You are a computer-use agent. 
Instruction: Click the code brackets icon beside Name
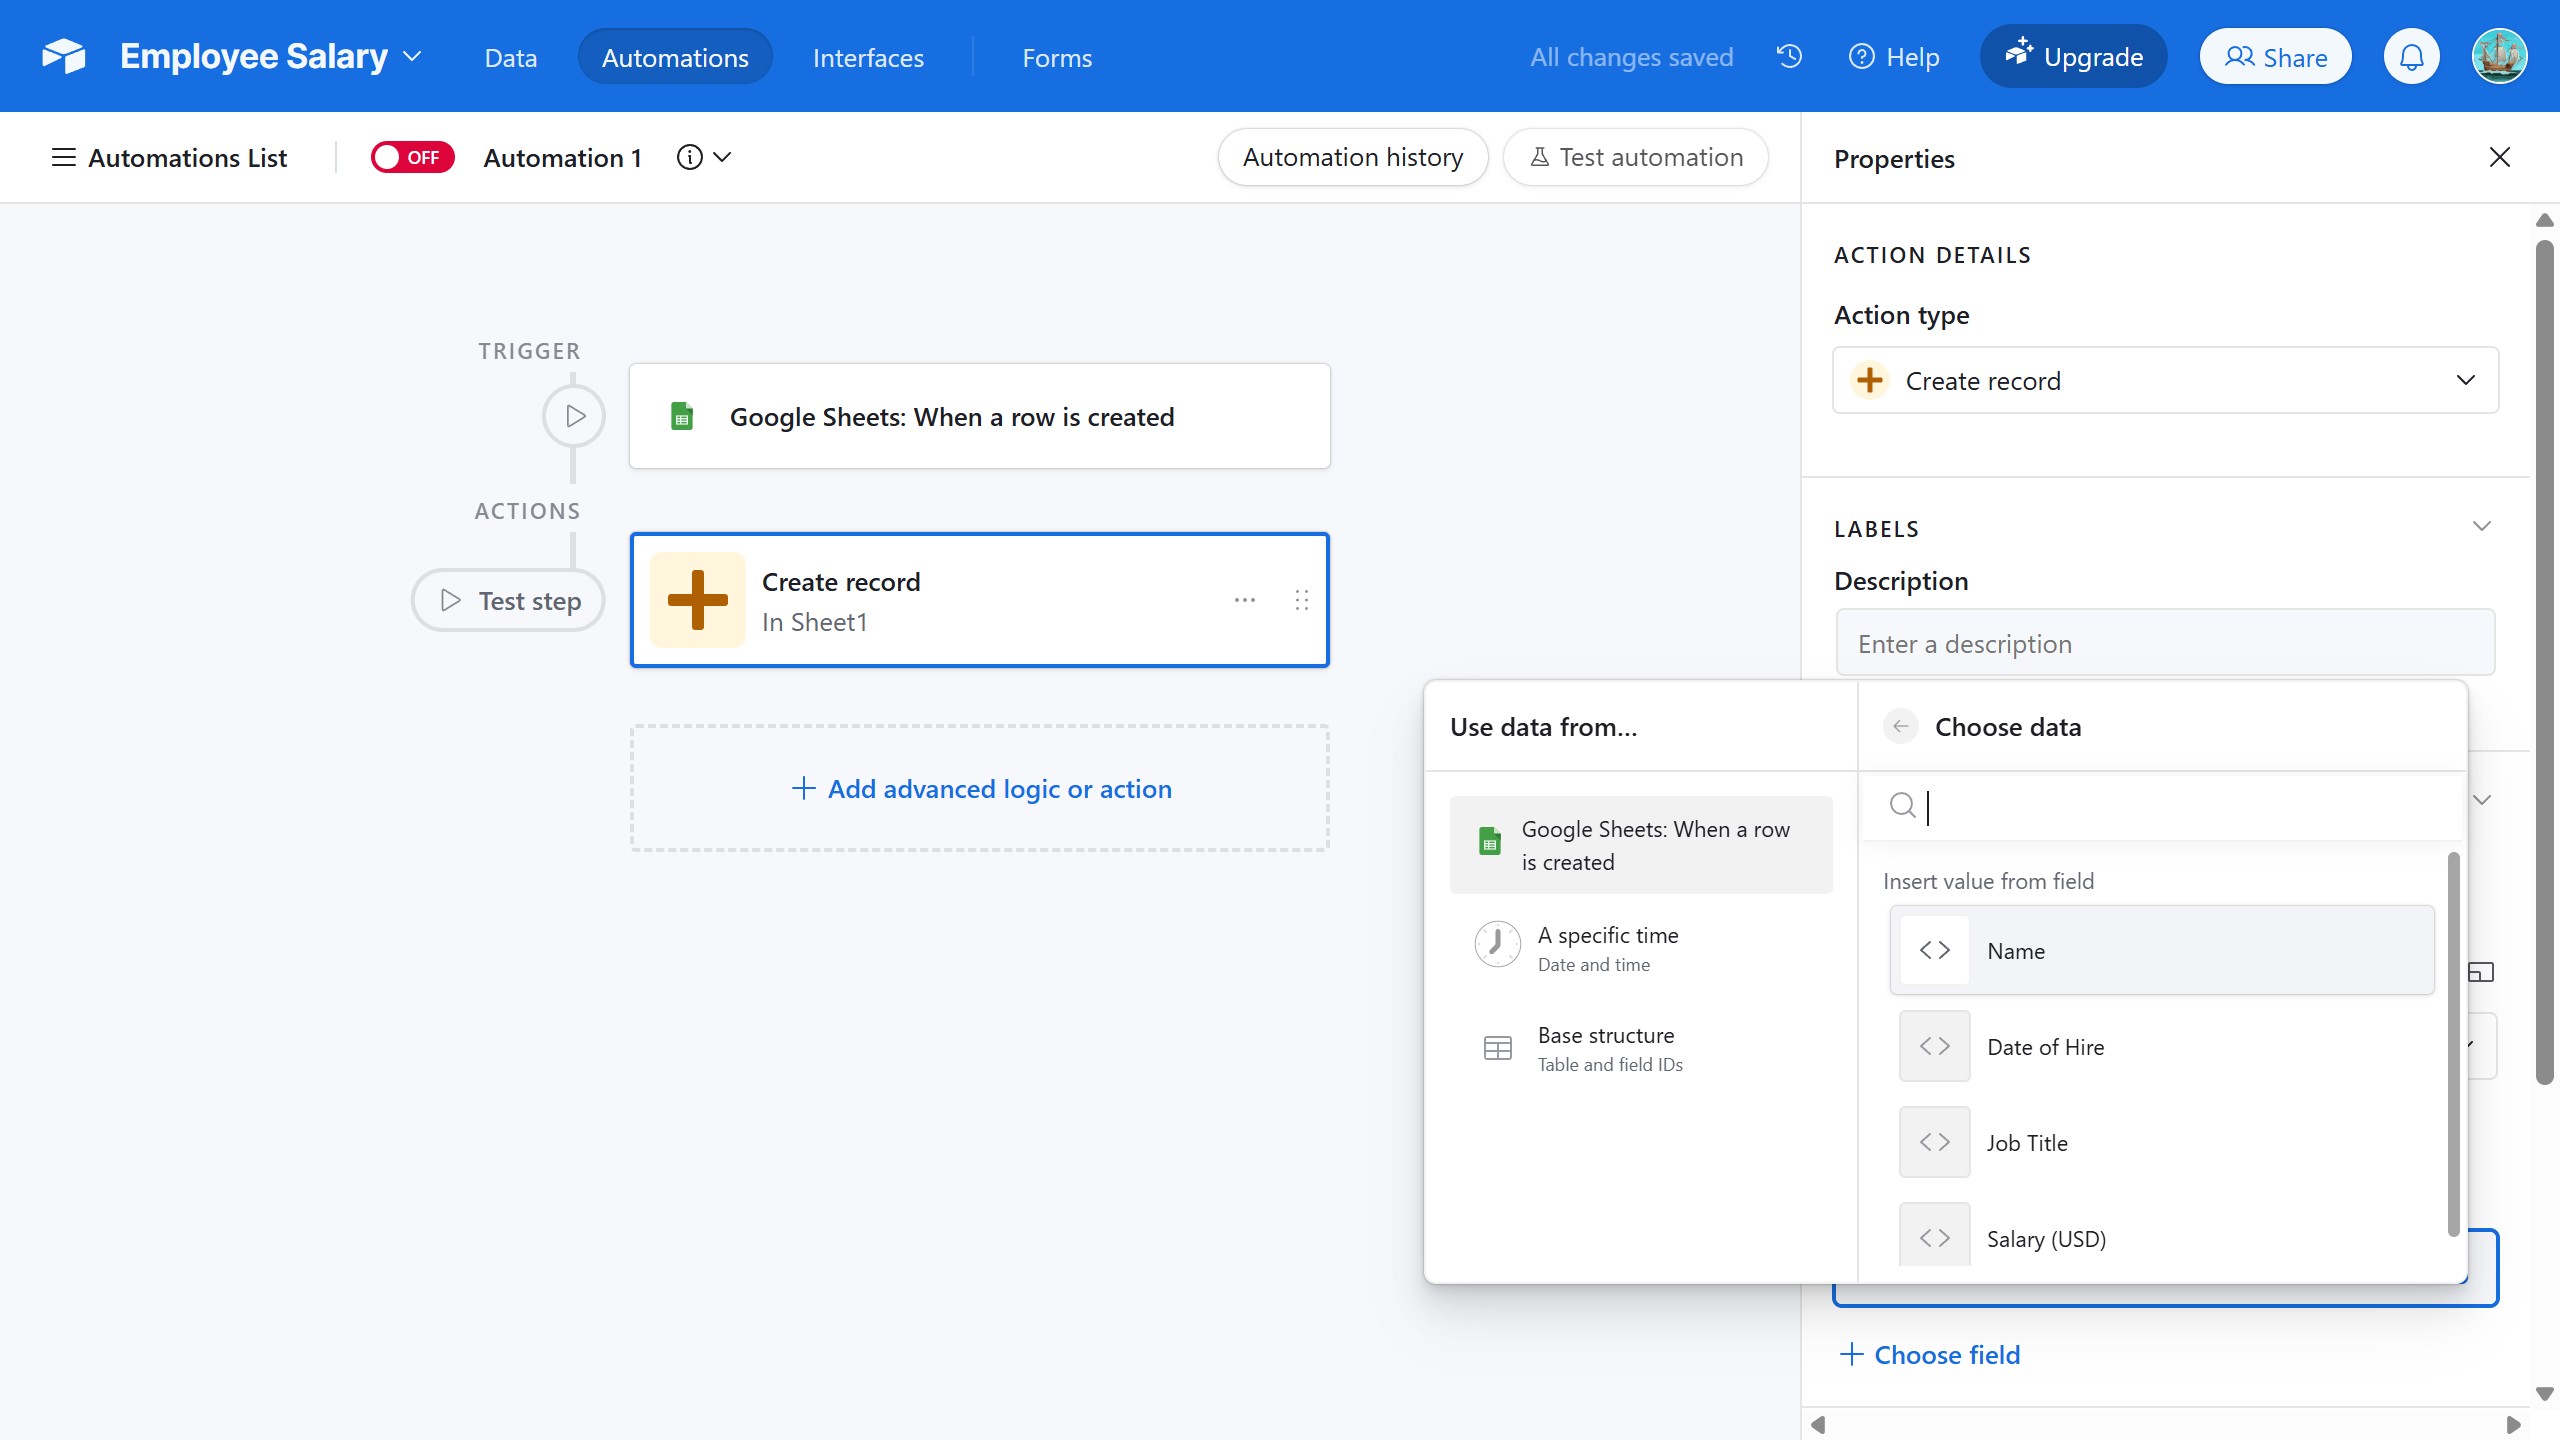coord(1935,950)
